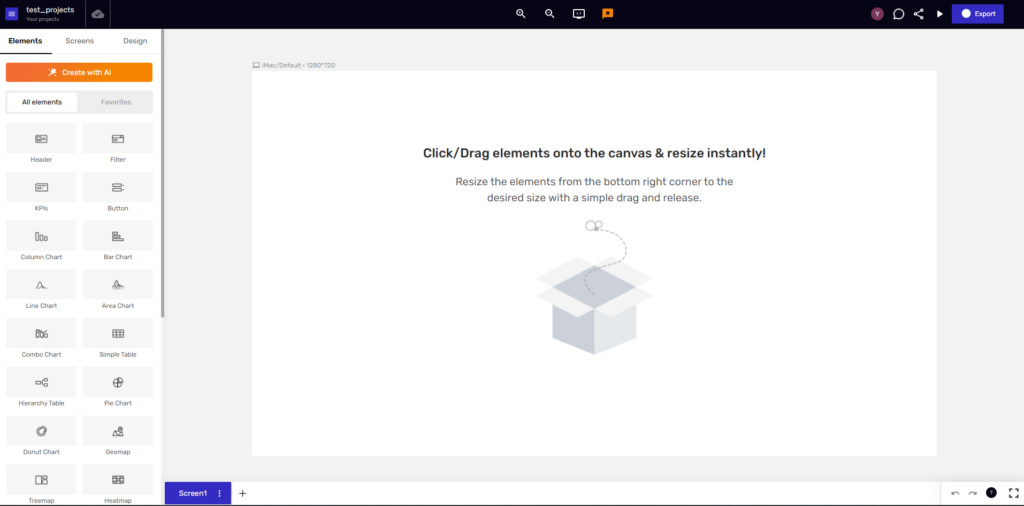The image size is (1024, 506).
Task: Switch to the Favorites elements filter
Action: click(x=116, y=102)
